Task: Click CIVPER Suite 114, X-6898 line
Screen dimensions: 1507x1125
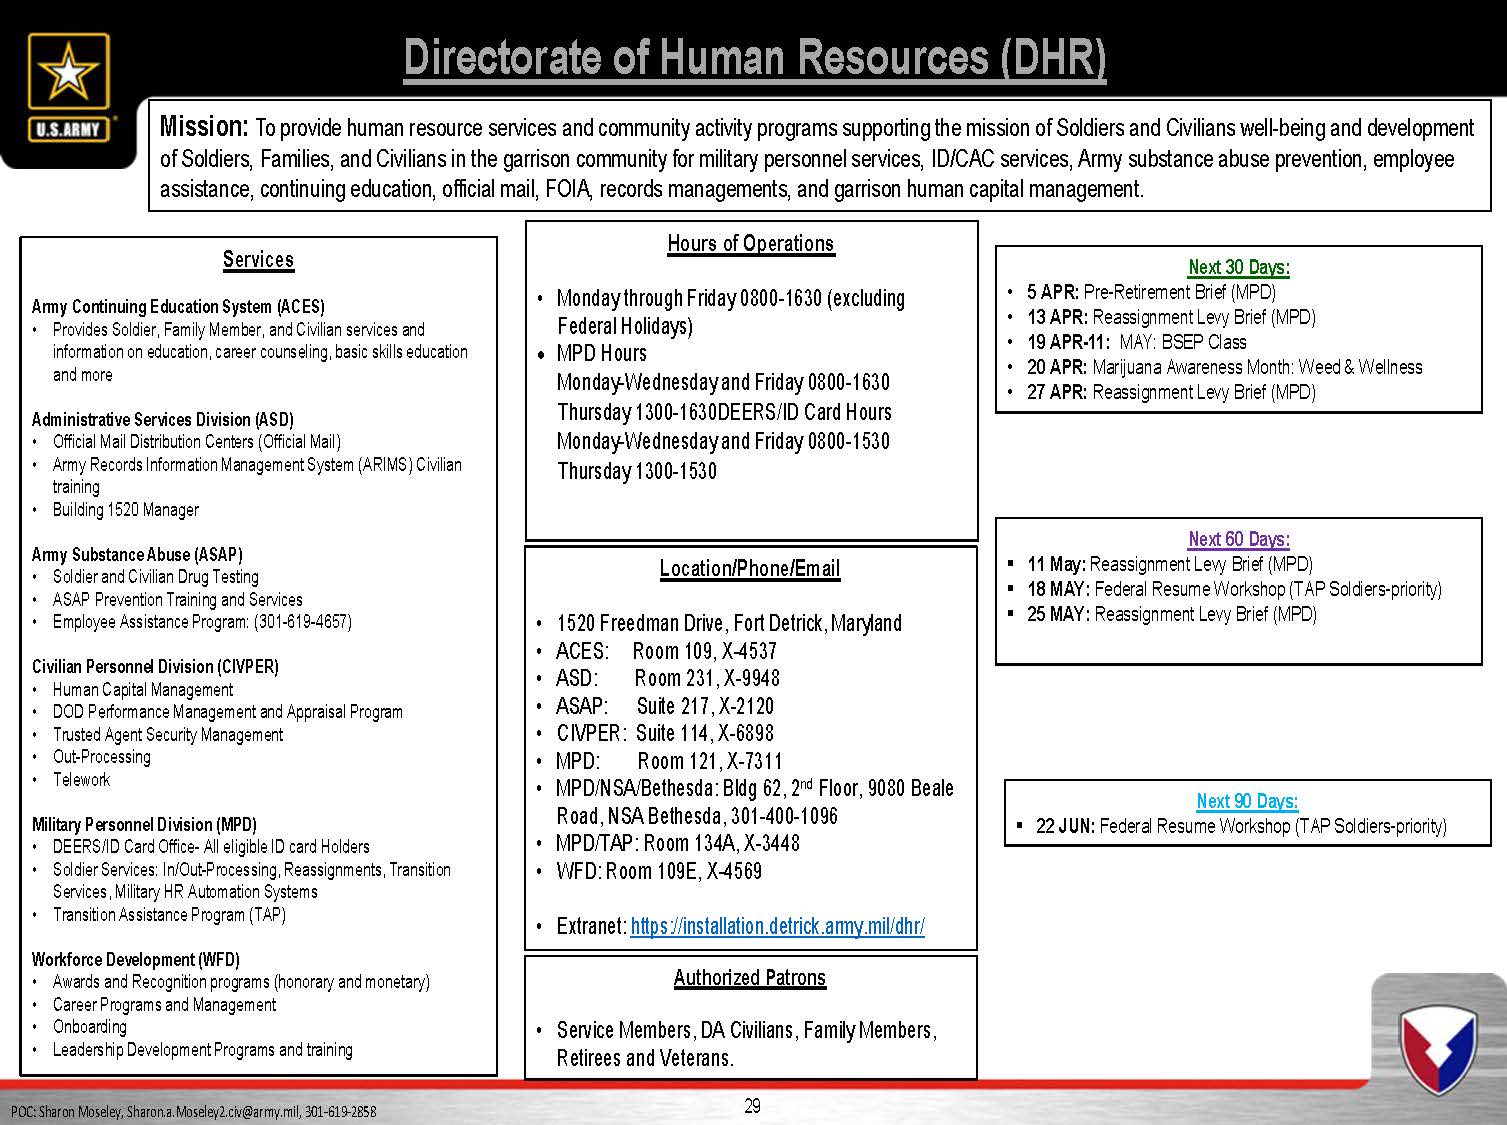Action: pos(665,733)
